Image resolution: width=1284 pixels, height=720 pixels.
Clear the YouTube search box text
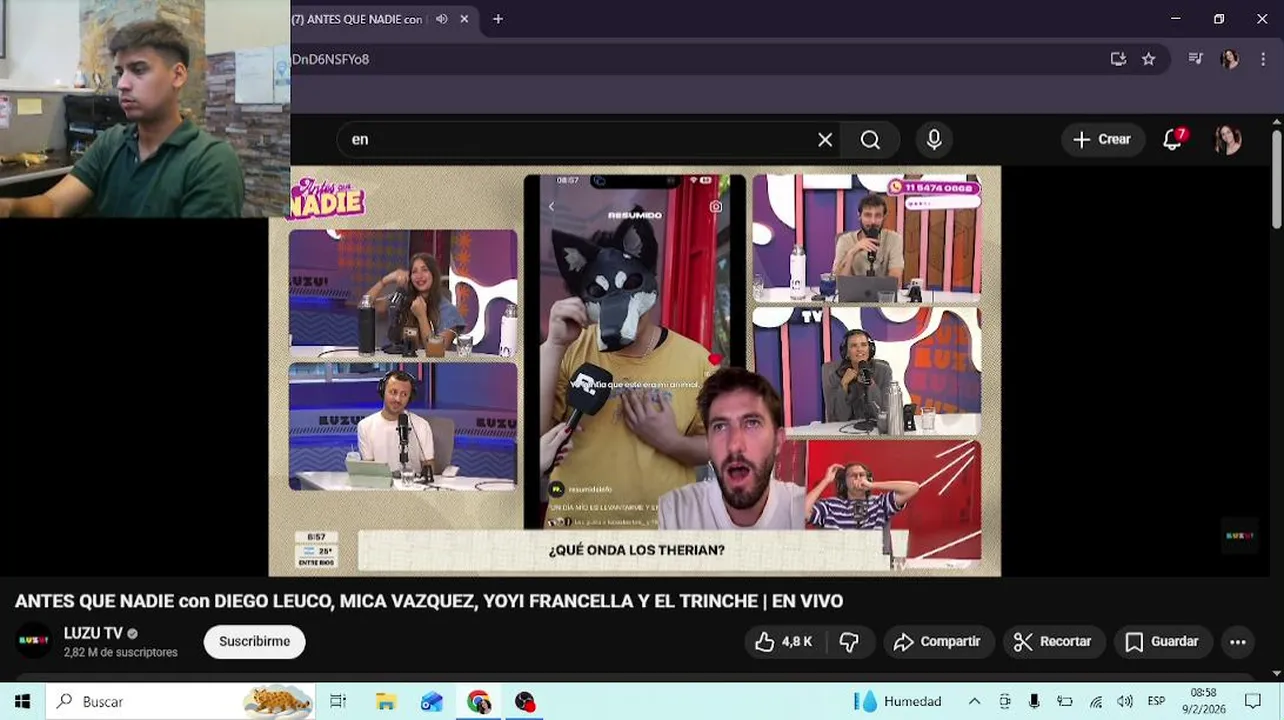pos(825,140)
